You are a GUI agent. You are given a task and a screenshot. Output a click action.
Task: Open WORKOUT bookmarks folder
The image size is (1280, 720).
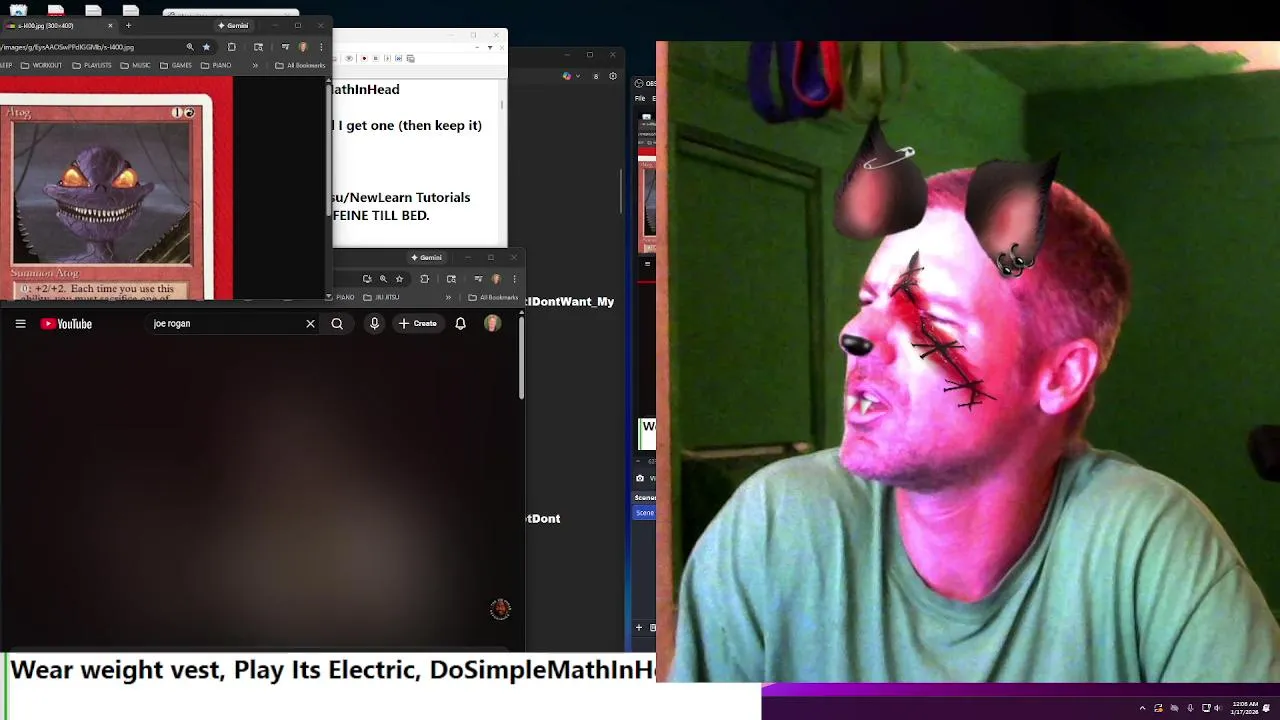[x=41, y=65]
